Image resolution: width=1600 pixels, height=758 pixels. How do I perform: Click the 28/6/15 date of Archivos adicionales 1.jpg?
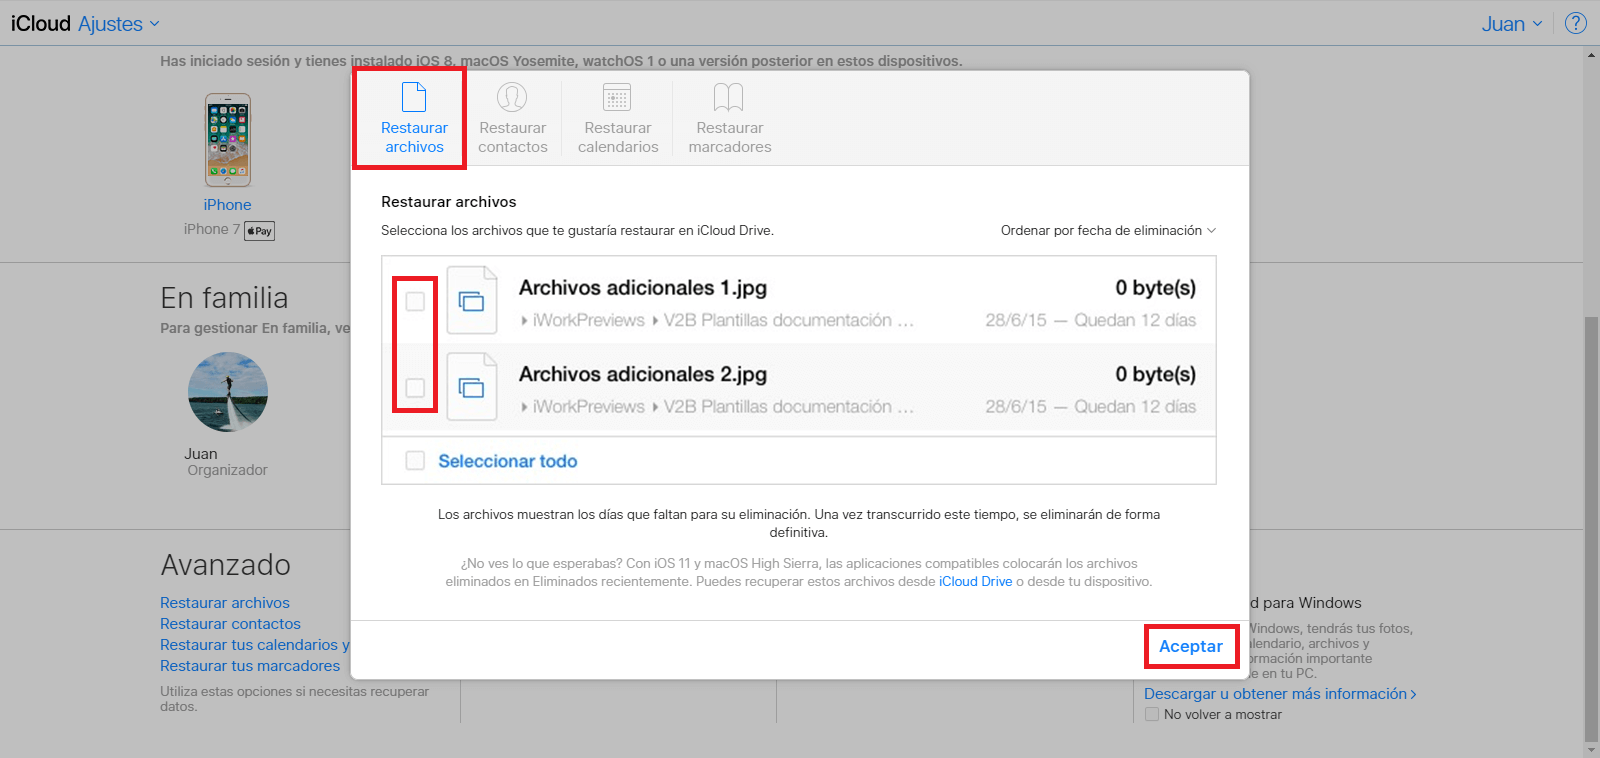[1016, 320]
